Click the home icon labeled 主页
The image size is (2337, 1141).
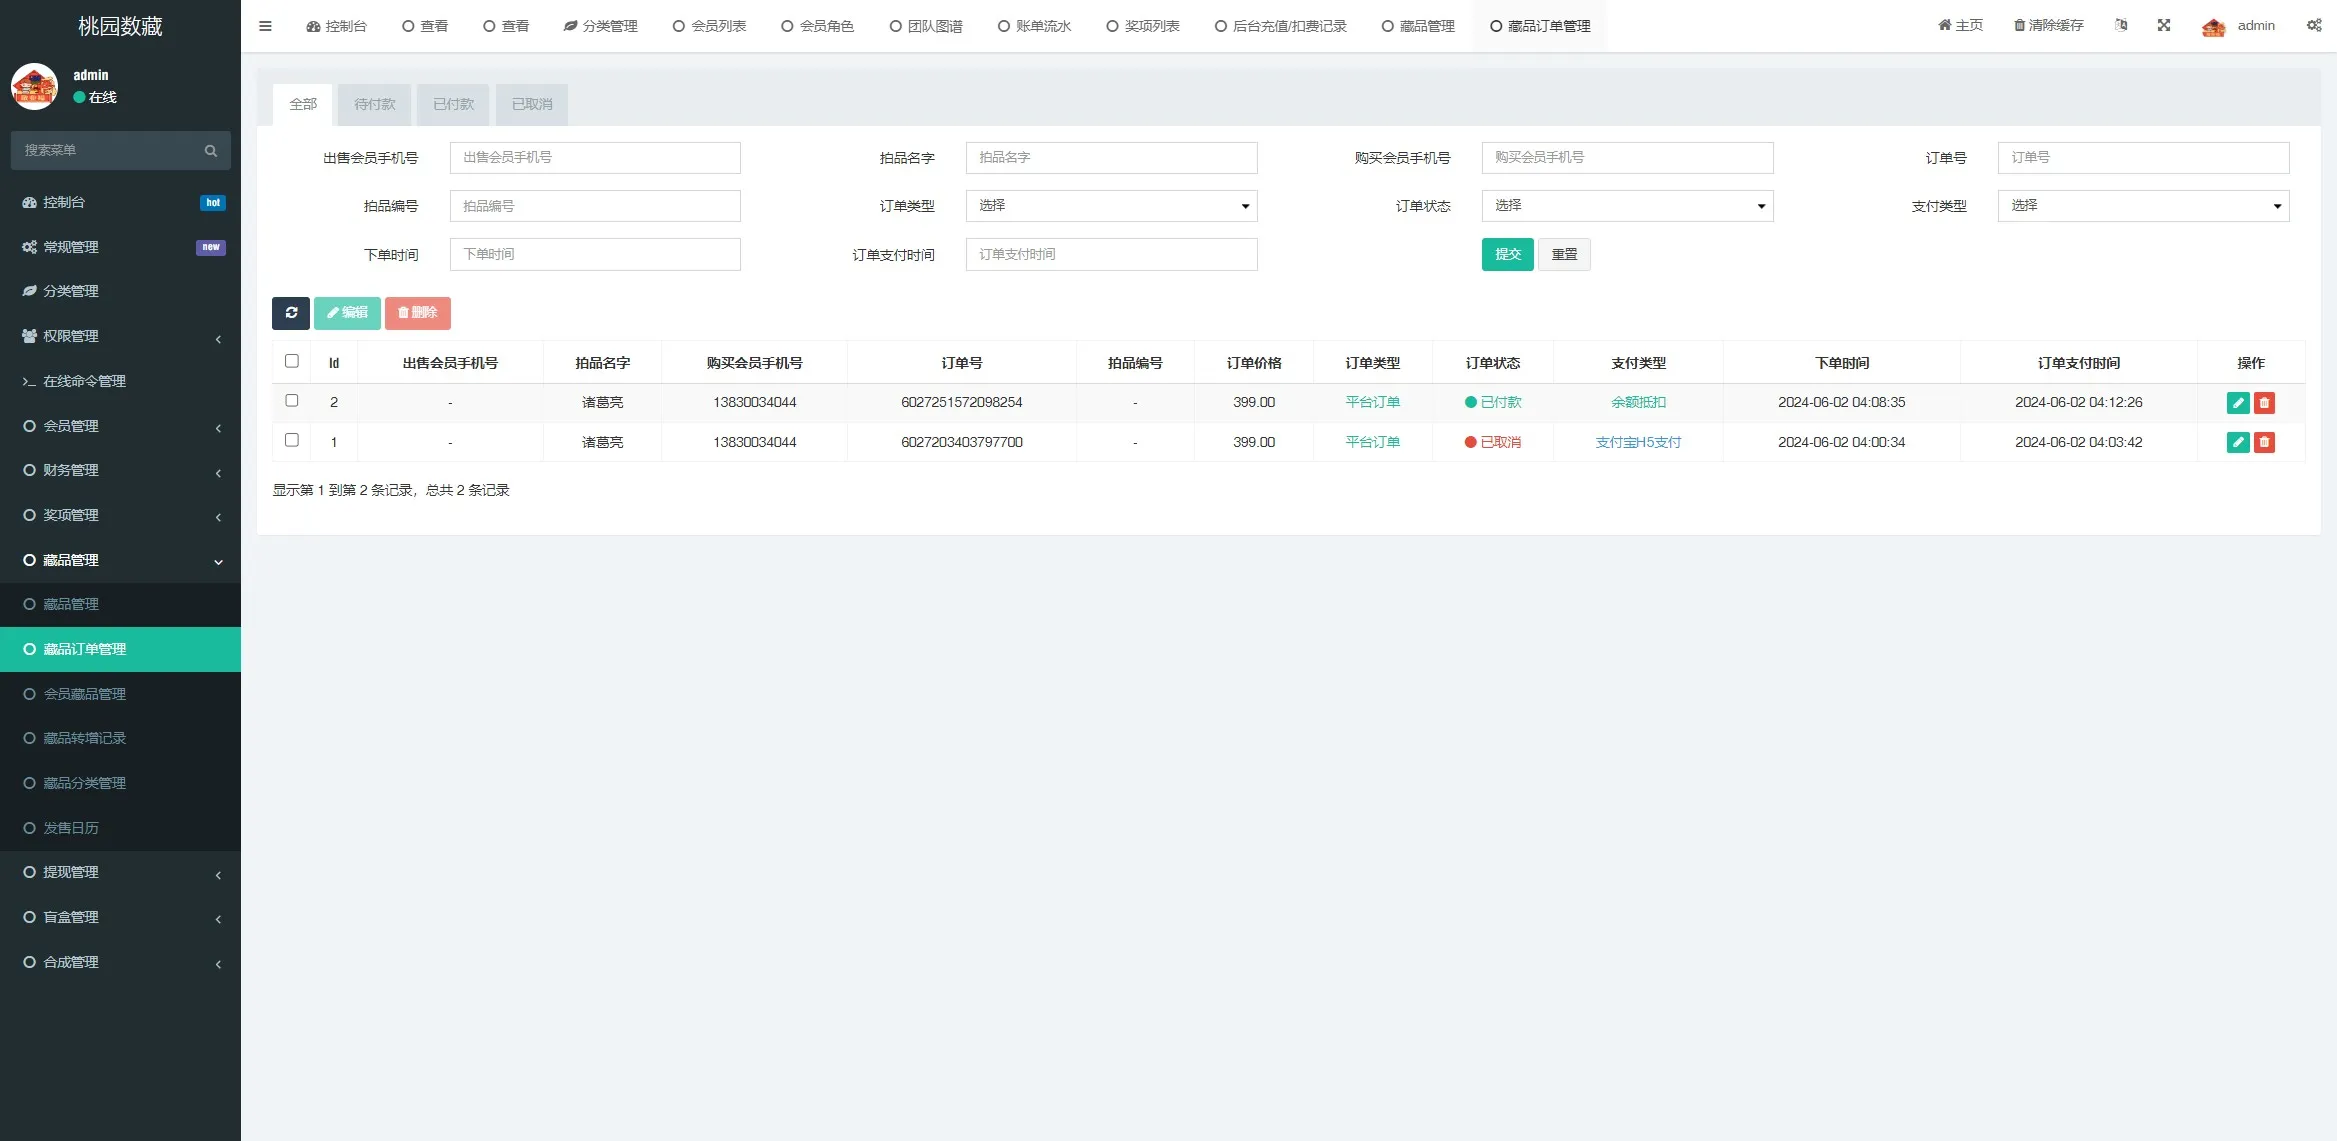1959,25
